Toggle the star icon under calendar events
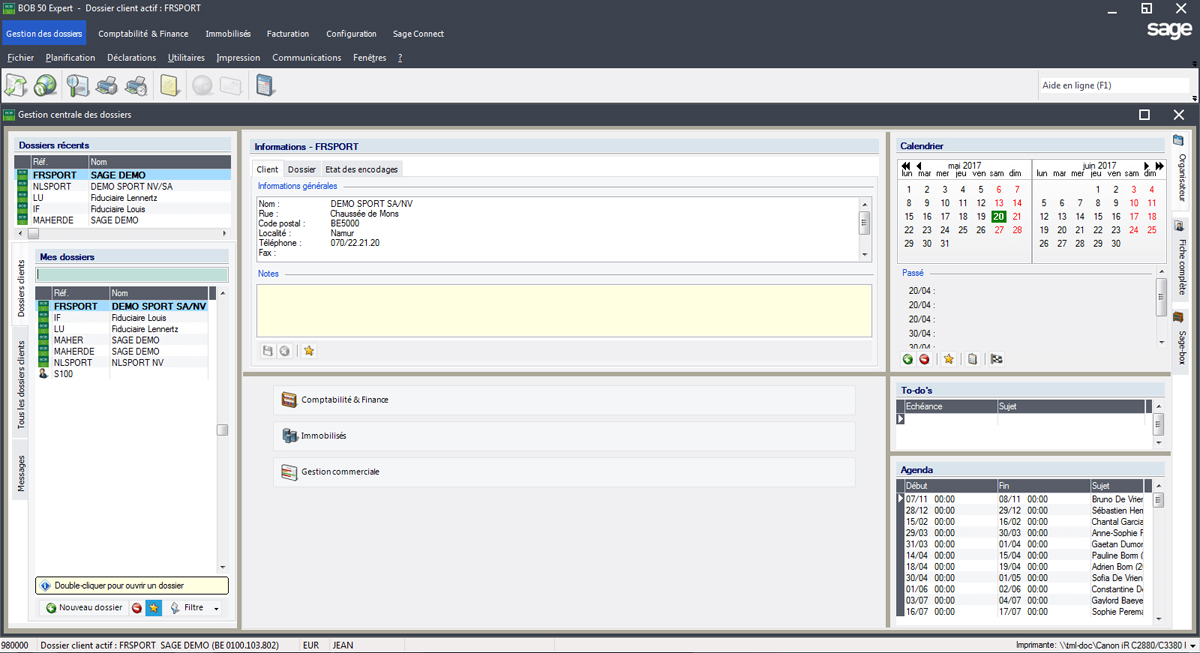Image resolution: width=1200 pixels, height=653 pixels. [x=948, y=359]
